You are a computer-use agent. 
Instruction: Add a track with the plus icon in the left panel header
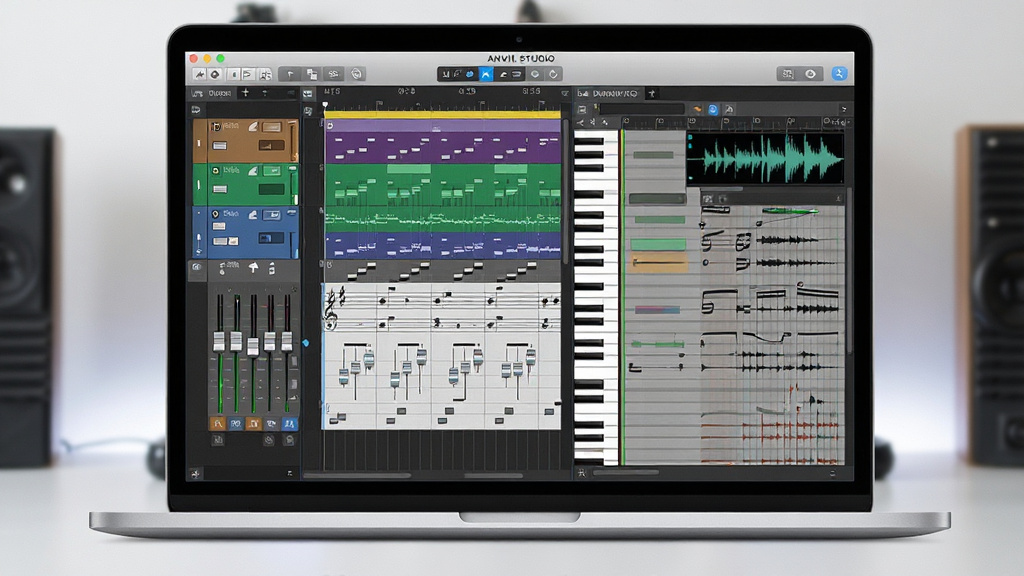tap(245, 93)
